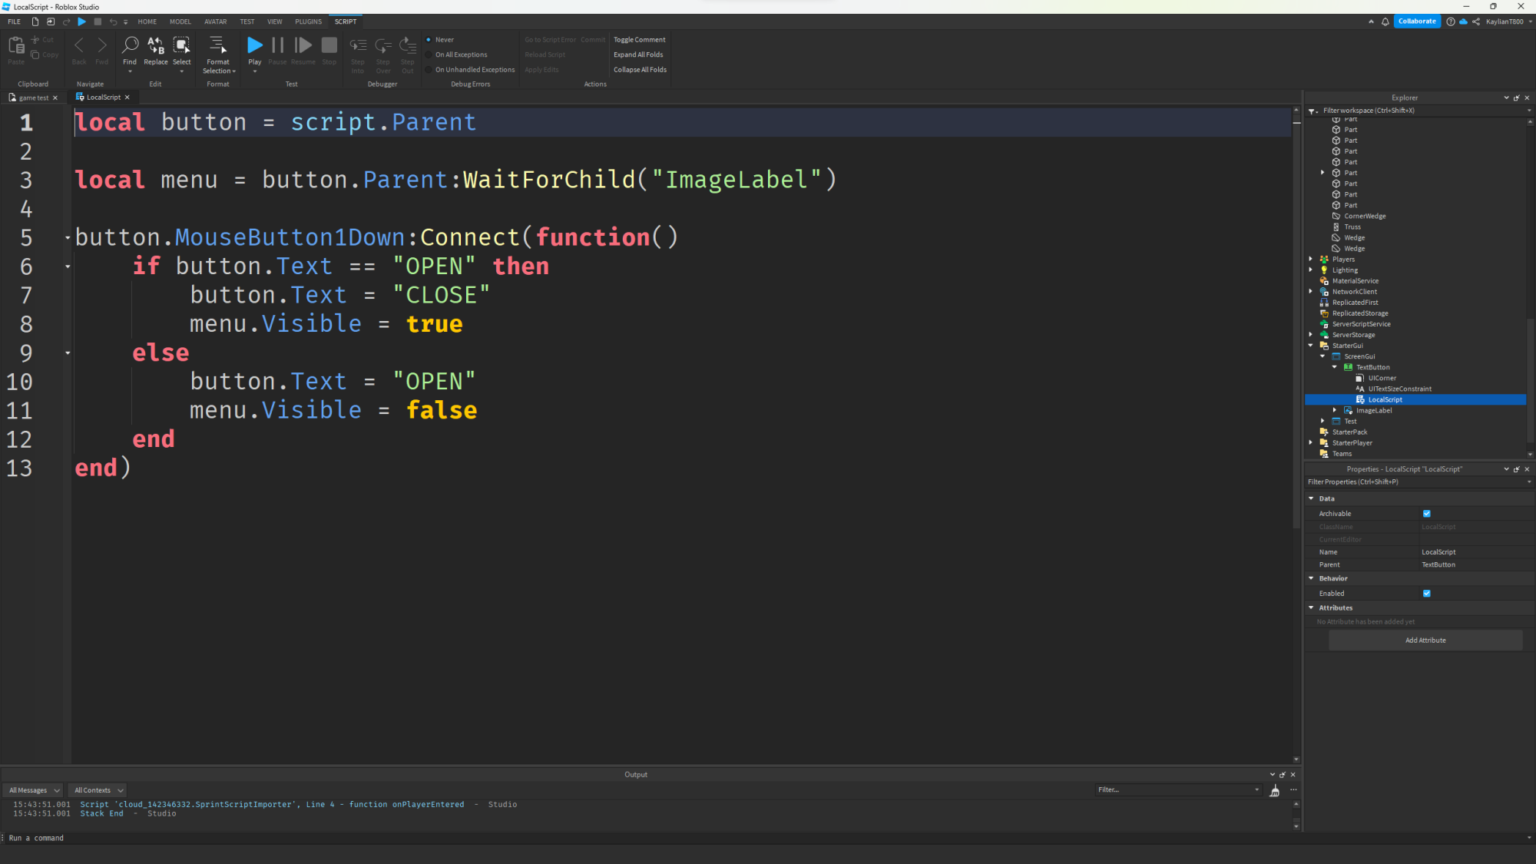
Task: Click Expand All Folds in Actions section
Action: pos(638,54)
